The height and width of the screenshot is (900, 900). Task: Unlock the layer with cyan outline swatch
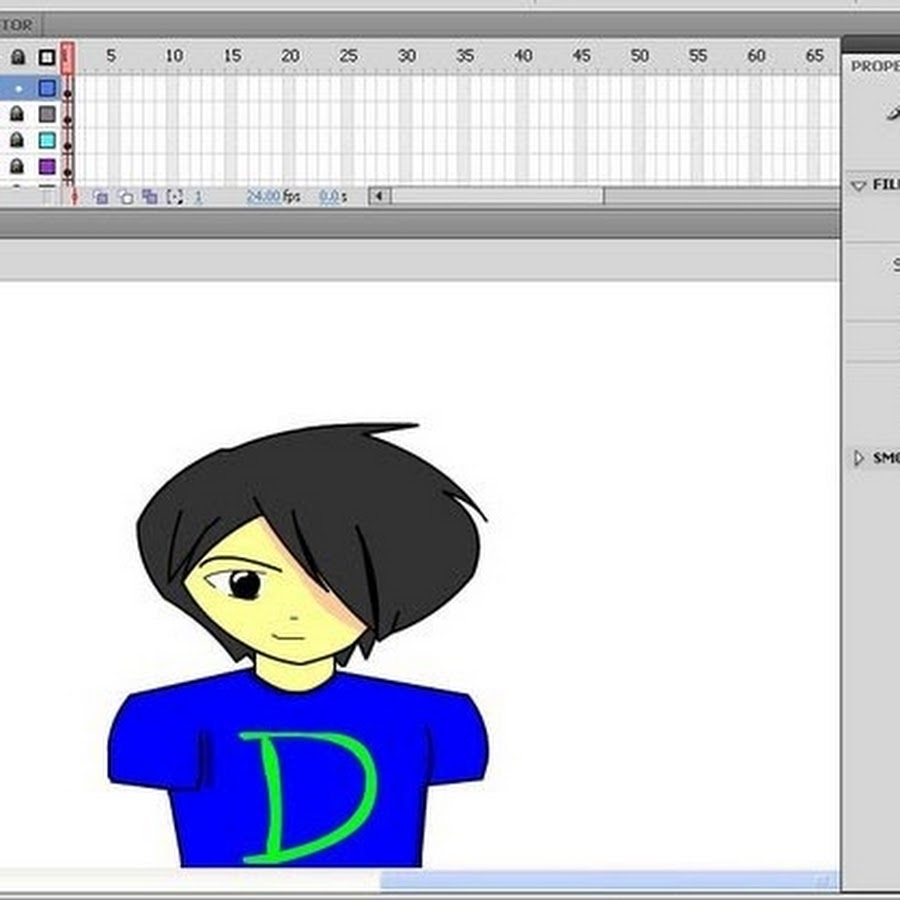coord(17,140)
